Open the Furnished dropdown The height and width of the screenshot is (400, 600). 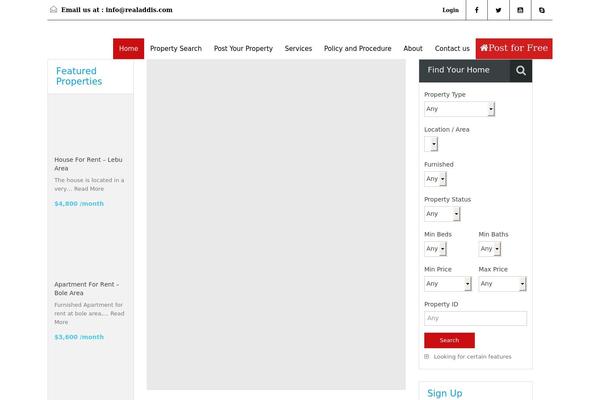[x=435, y=179]
